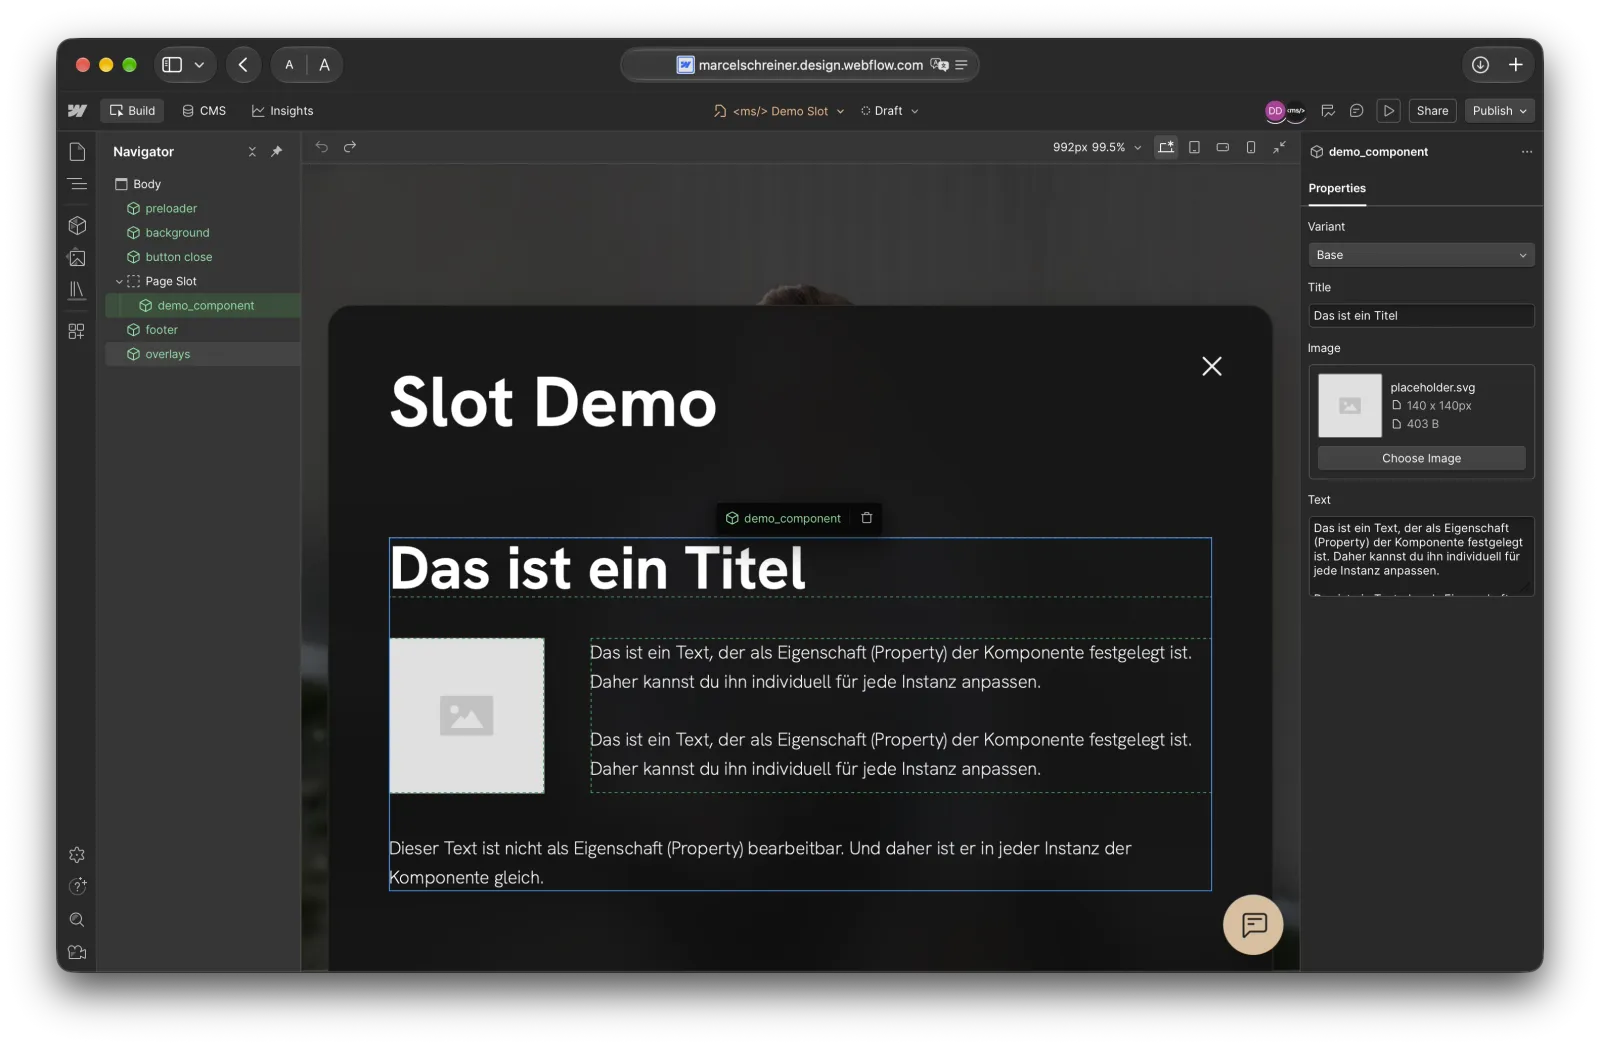Click into the Text property textarea
The height and width of the screenshot is (1047, 1600).
coord(1421,556)
